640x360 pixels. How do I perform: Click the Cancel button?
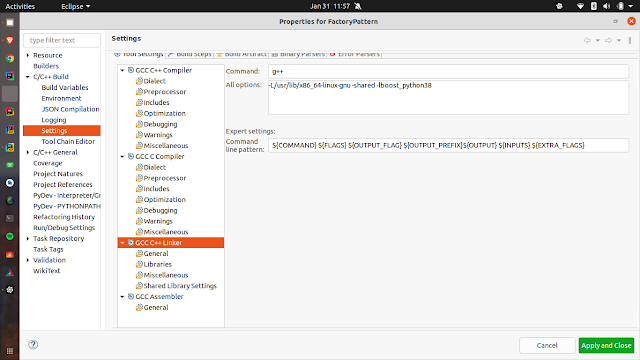547,345
